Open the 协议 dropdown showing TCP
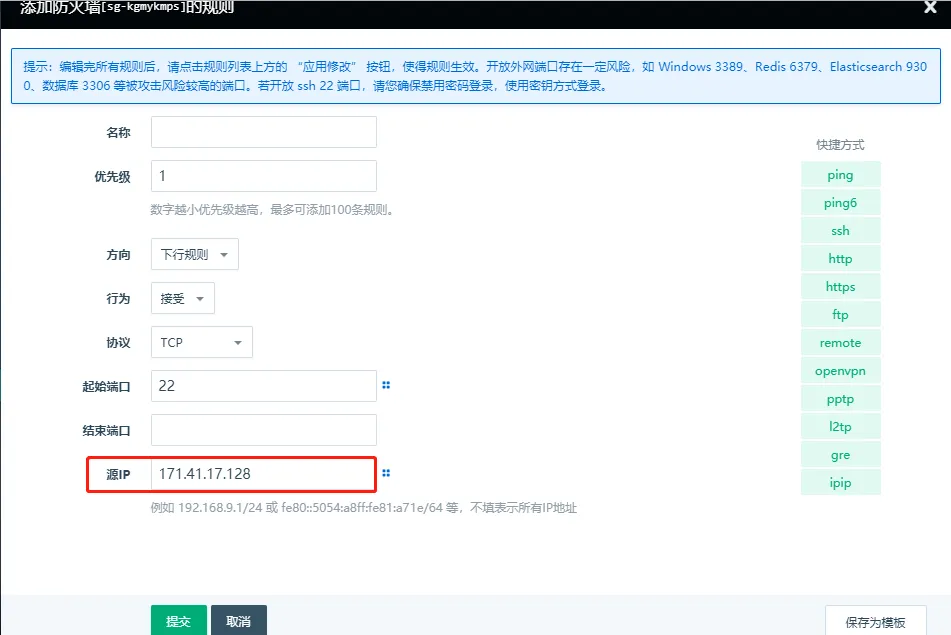Viewport: 951px width, 635px height. click(200, 342)
